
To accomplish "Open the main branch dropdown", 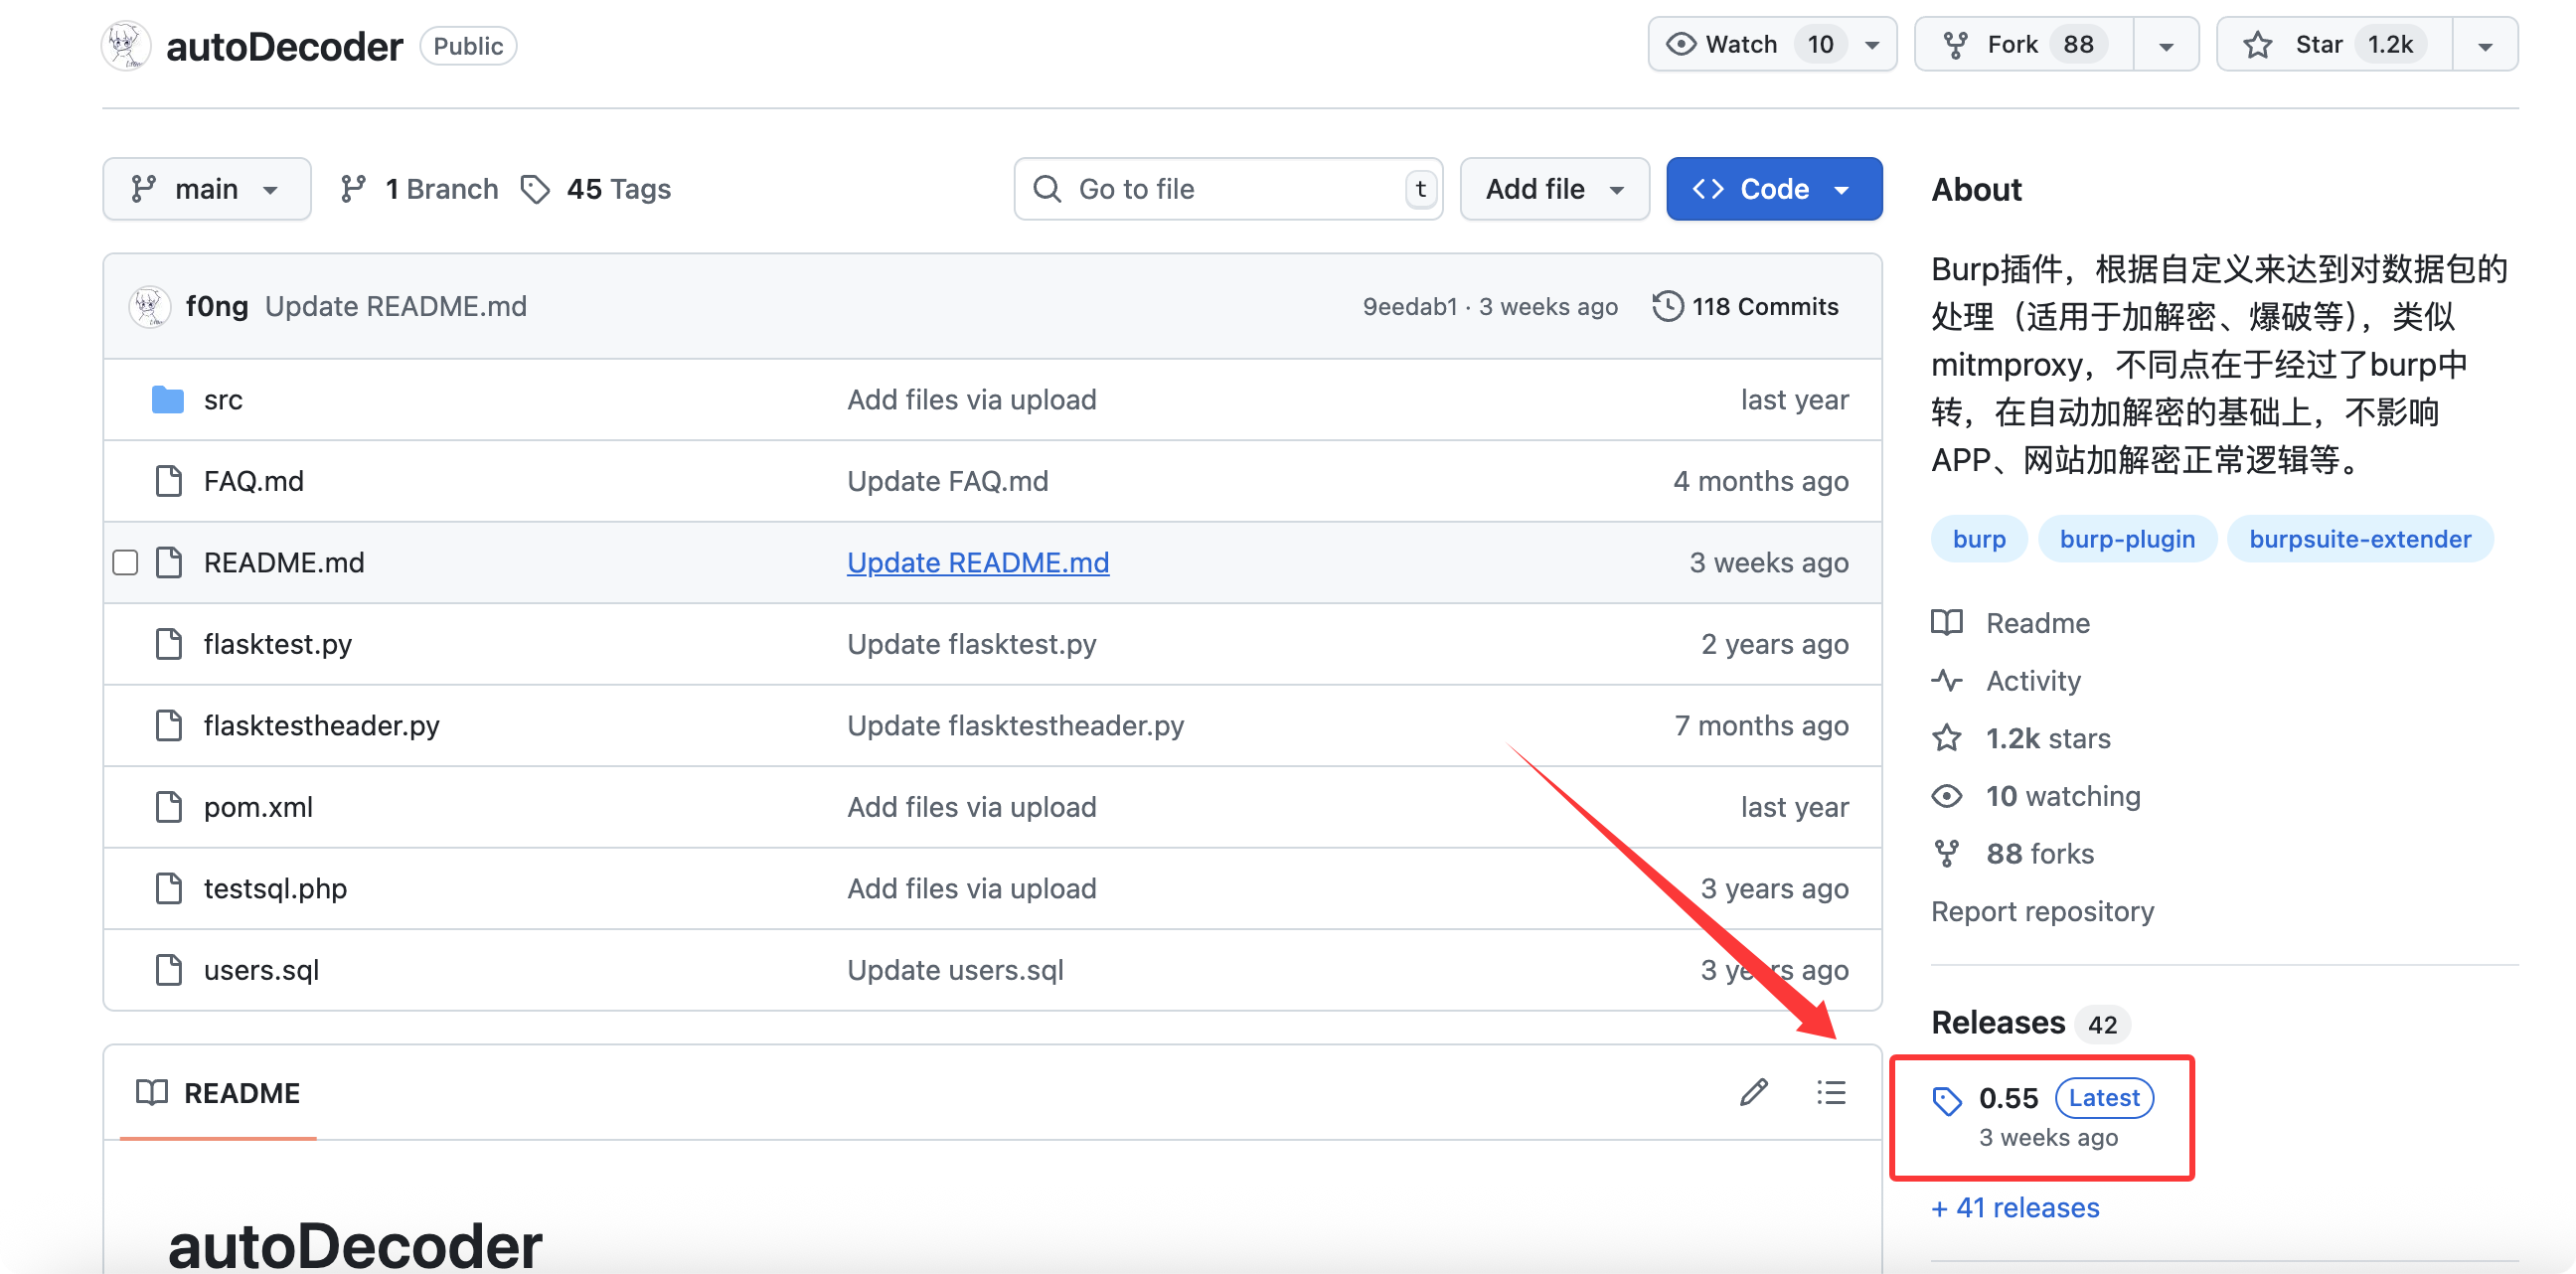I will [206, 189].
